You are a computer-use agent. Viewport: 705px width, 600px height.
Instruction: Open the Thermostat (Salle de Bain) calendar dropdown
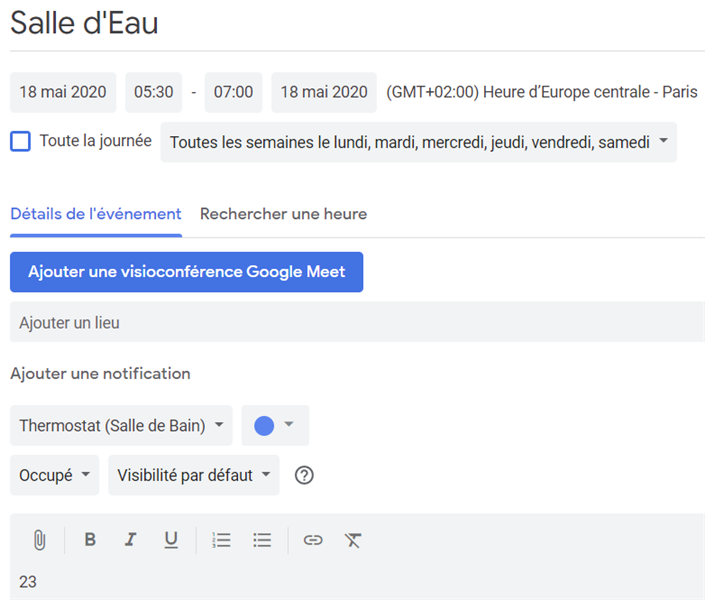[121, 425]
